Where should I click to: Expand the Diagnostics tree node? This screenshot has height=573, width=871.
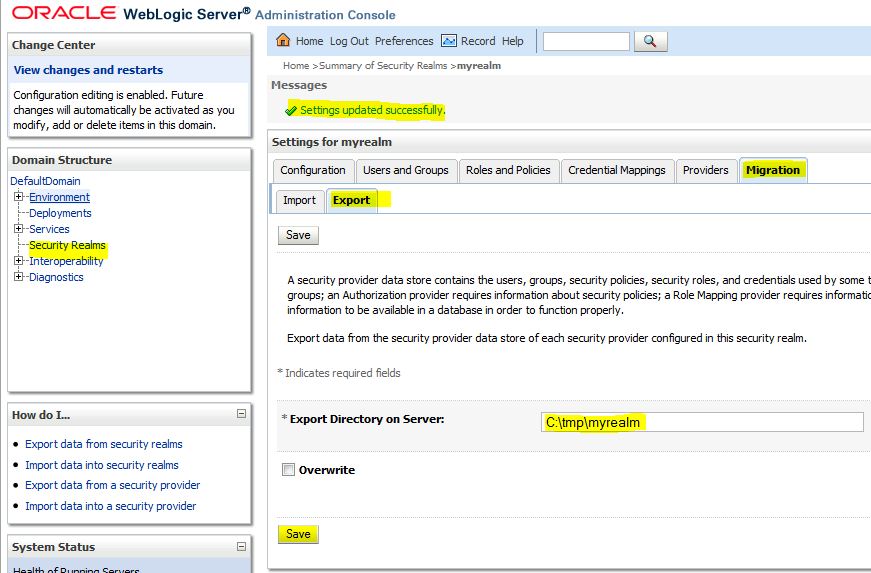(x=18, y=277)
